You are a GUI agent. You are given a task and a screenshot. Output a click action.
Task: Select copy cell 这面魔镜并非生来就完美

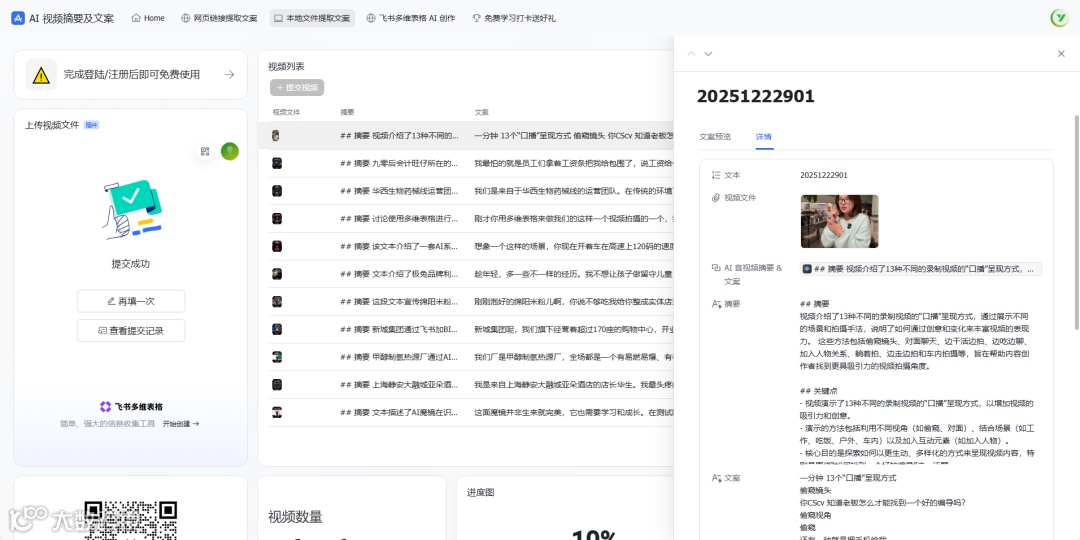click(572, 412)
